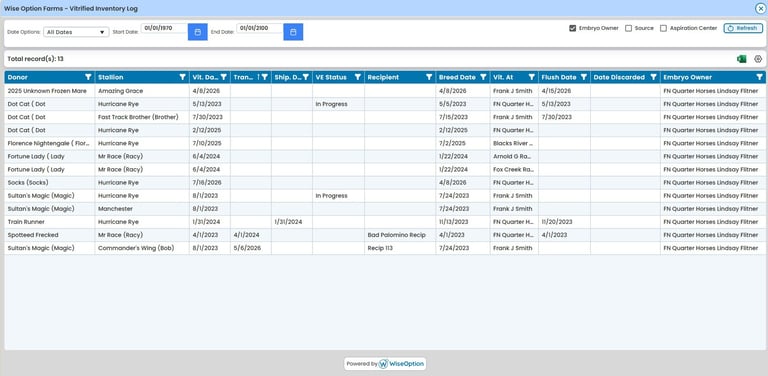Select the Fast Track Brother (Brother) cell
This screenshot has width=768, height=376.
[142, 117]
